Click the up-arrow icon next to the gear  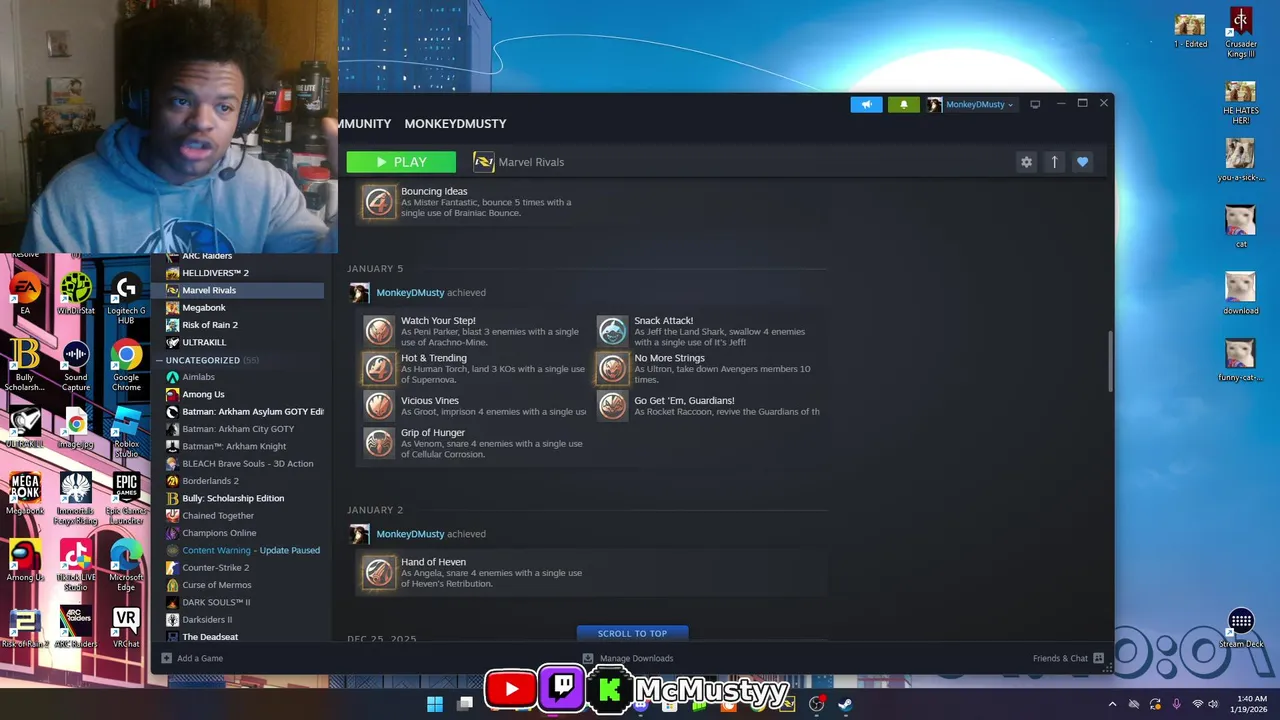[1054, 162]
